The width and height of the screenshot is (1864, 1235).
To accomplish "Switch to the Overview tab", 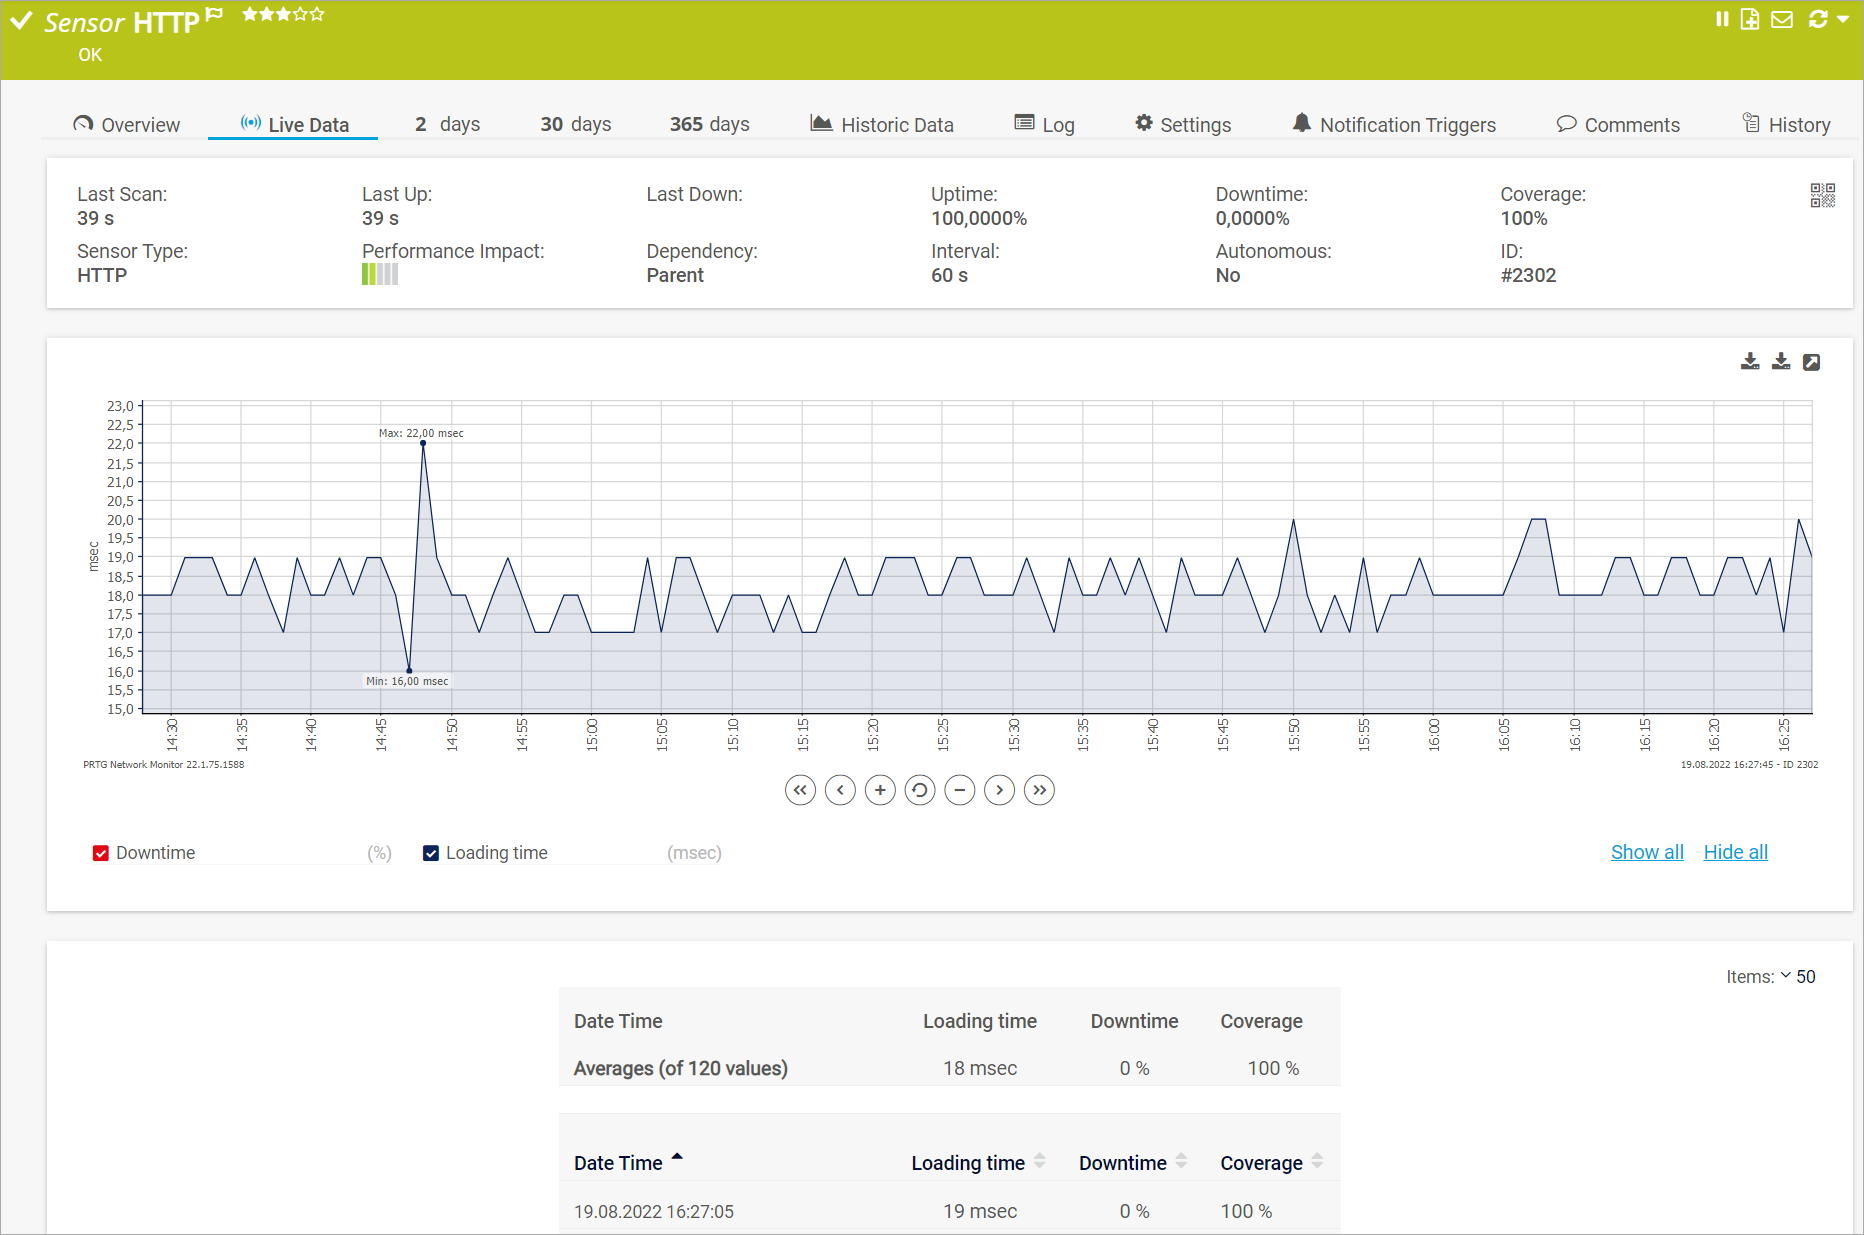I will (127, 124).
